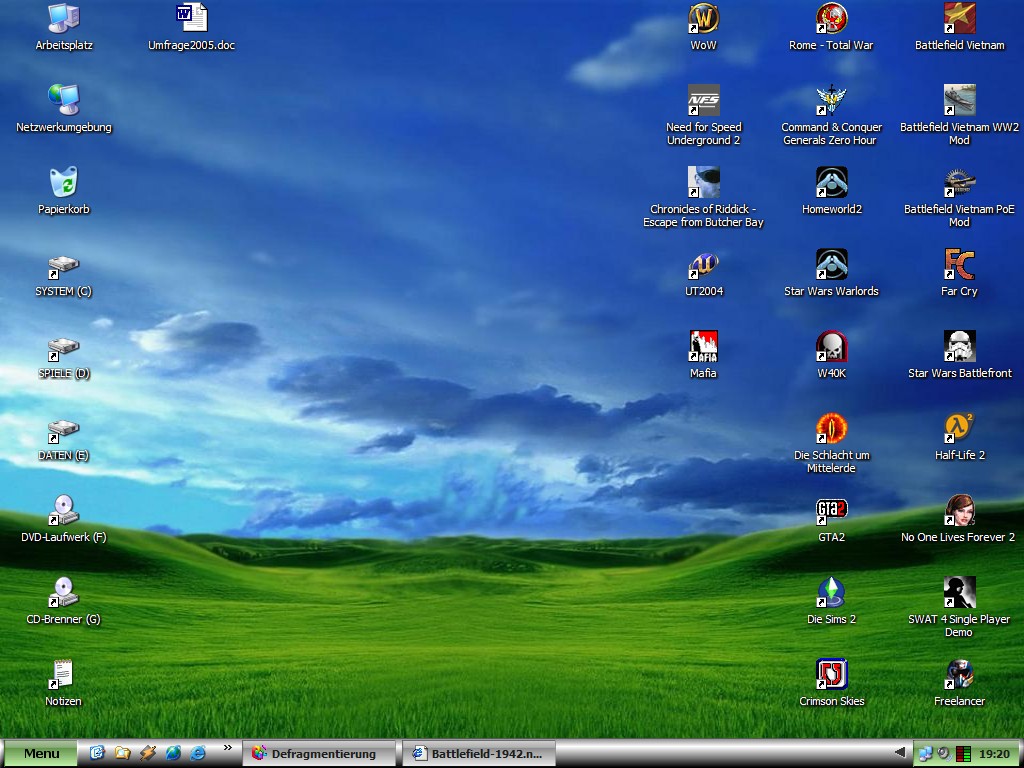Expand hidden tray icons arrow
Viewport: 1024px width, 768px height.
(x=900, y=753)
